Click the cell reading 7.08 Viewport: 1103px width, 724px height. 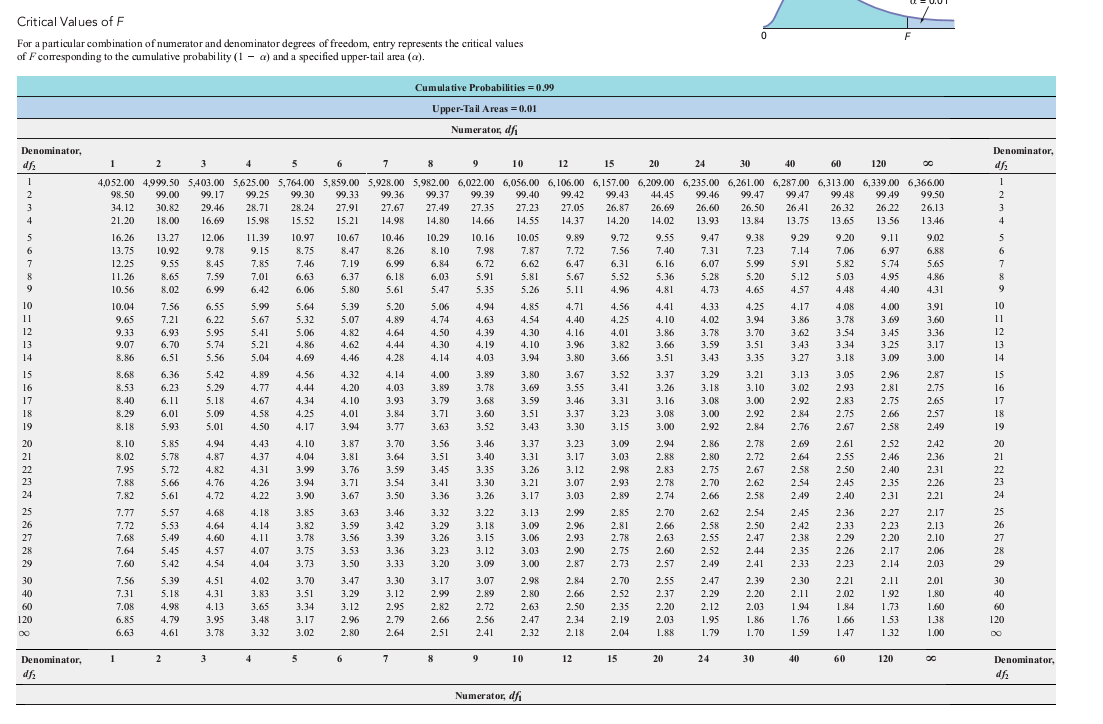pos(125,606)
